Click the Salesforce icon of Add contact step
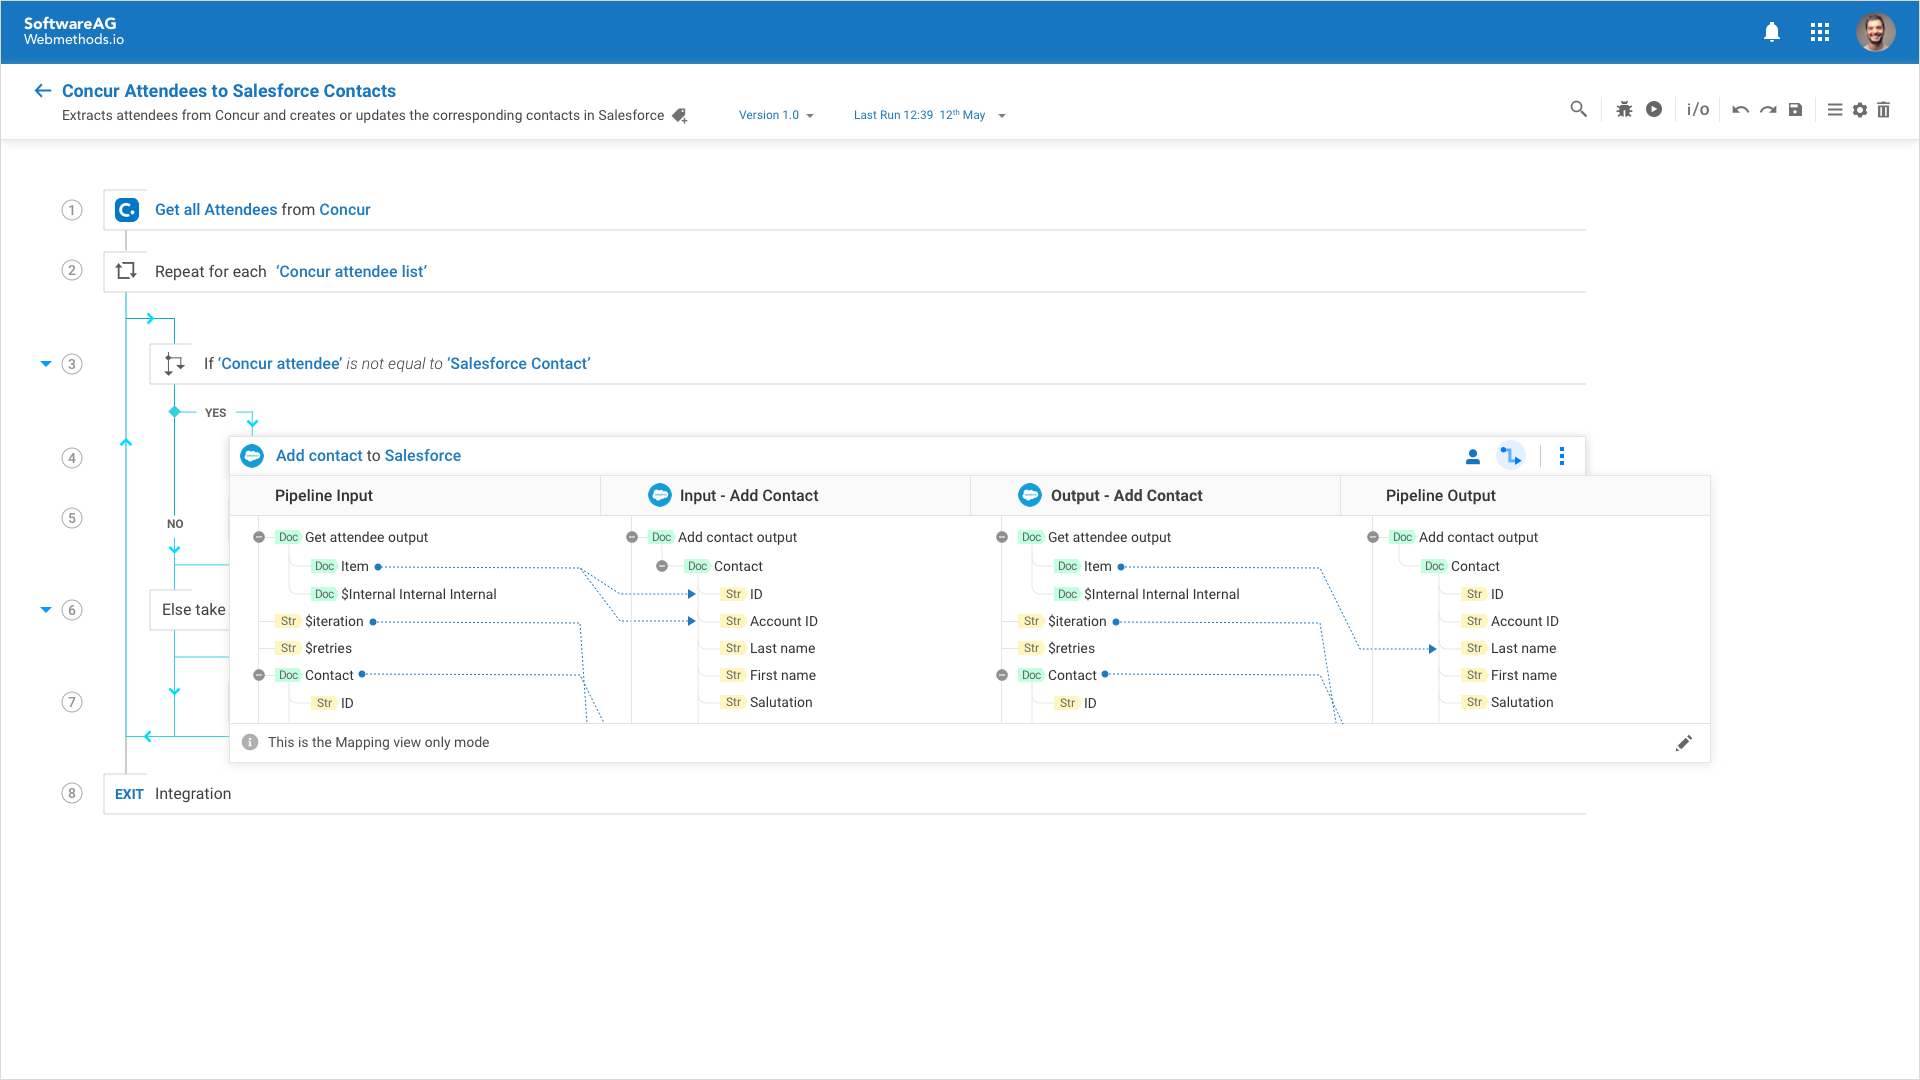Viewport: 1920px width, 1080px height. (x=252, y=456)
